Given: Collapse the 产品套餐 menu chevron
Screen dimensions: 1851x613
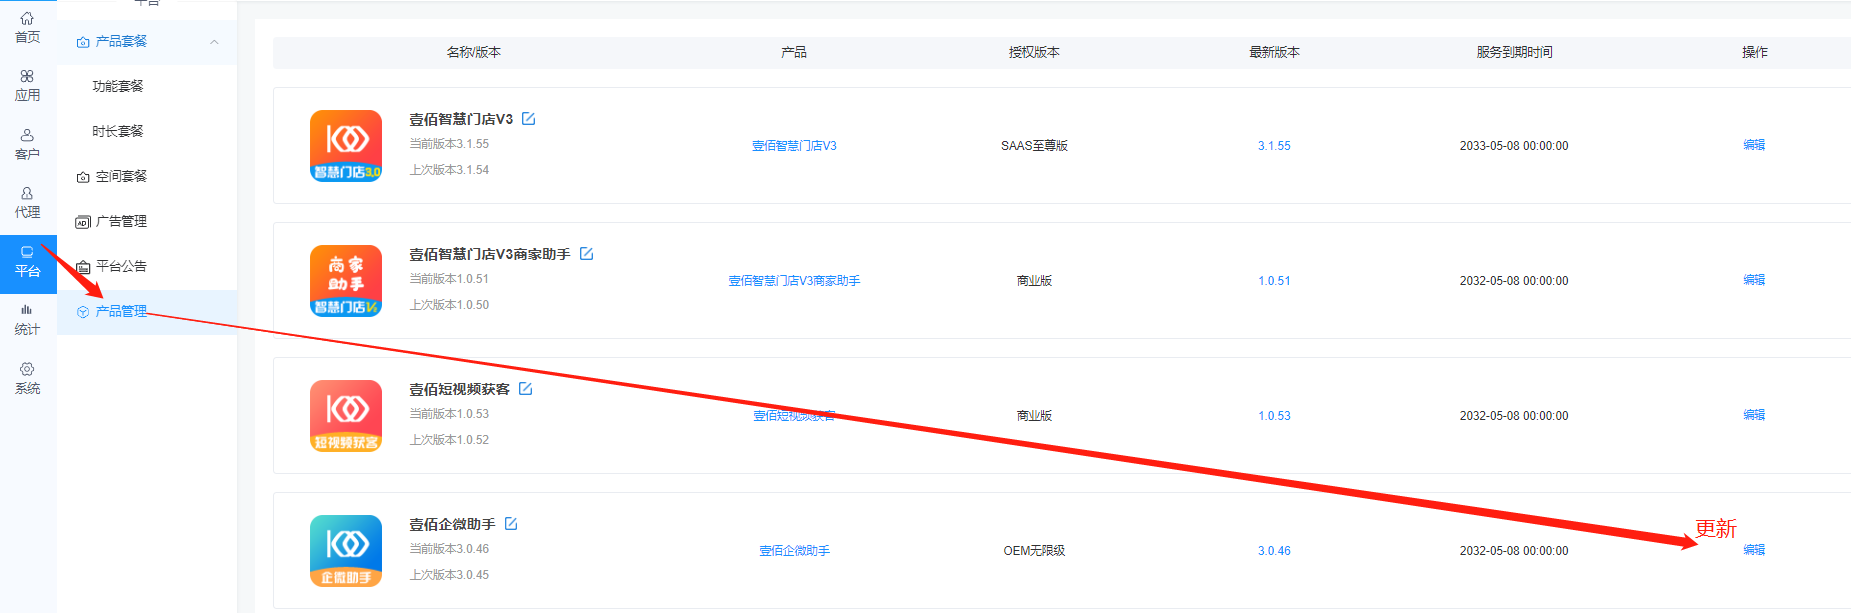Looking at the screenshot, I should (x=214, y=42).
